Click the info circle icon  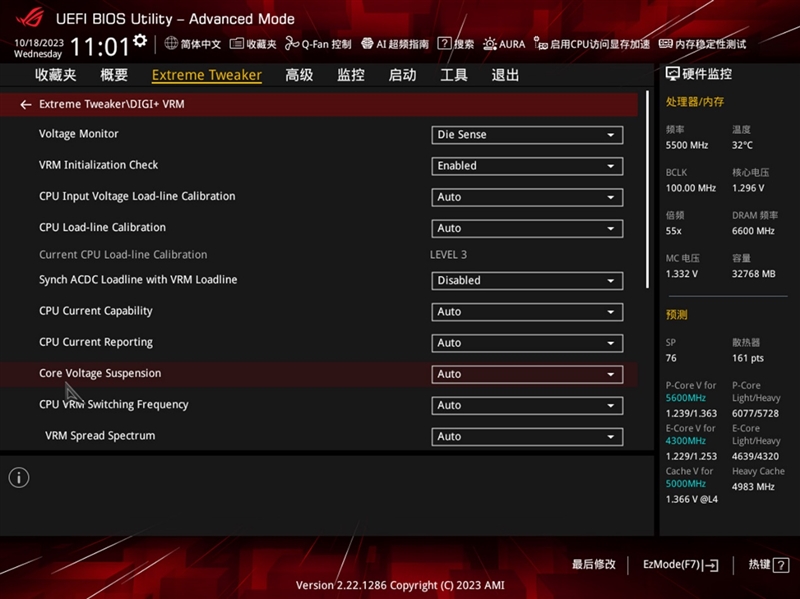pyautogui.click(x=19, y=478)
